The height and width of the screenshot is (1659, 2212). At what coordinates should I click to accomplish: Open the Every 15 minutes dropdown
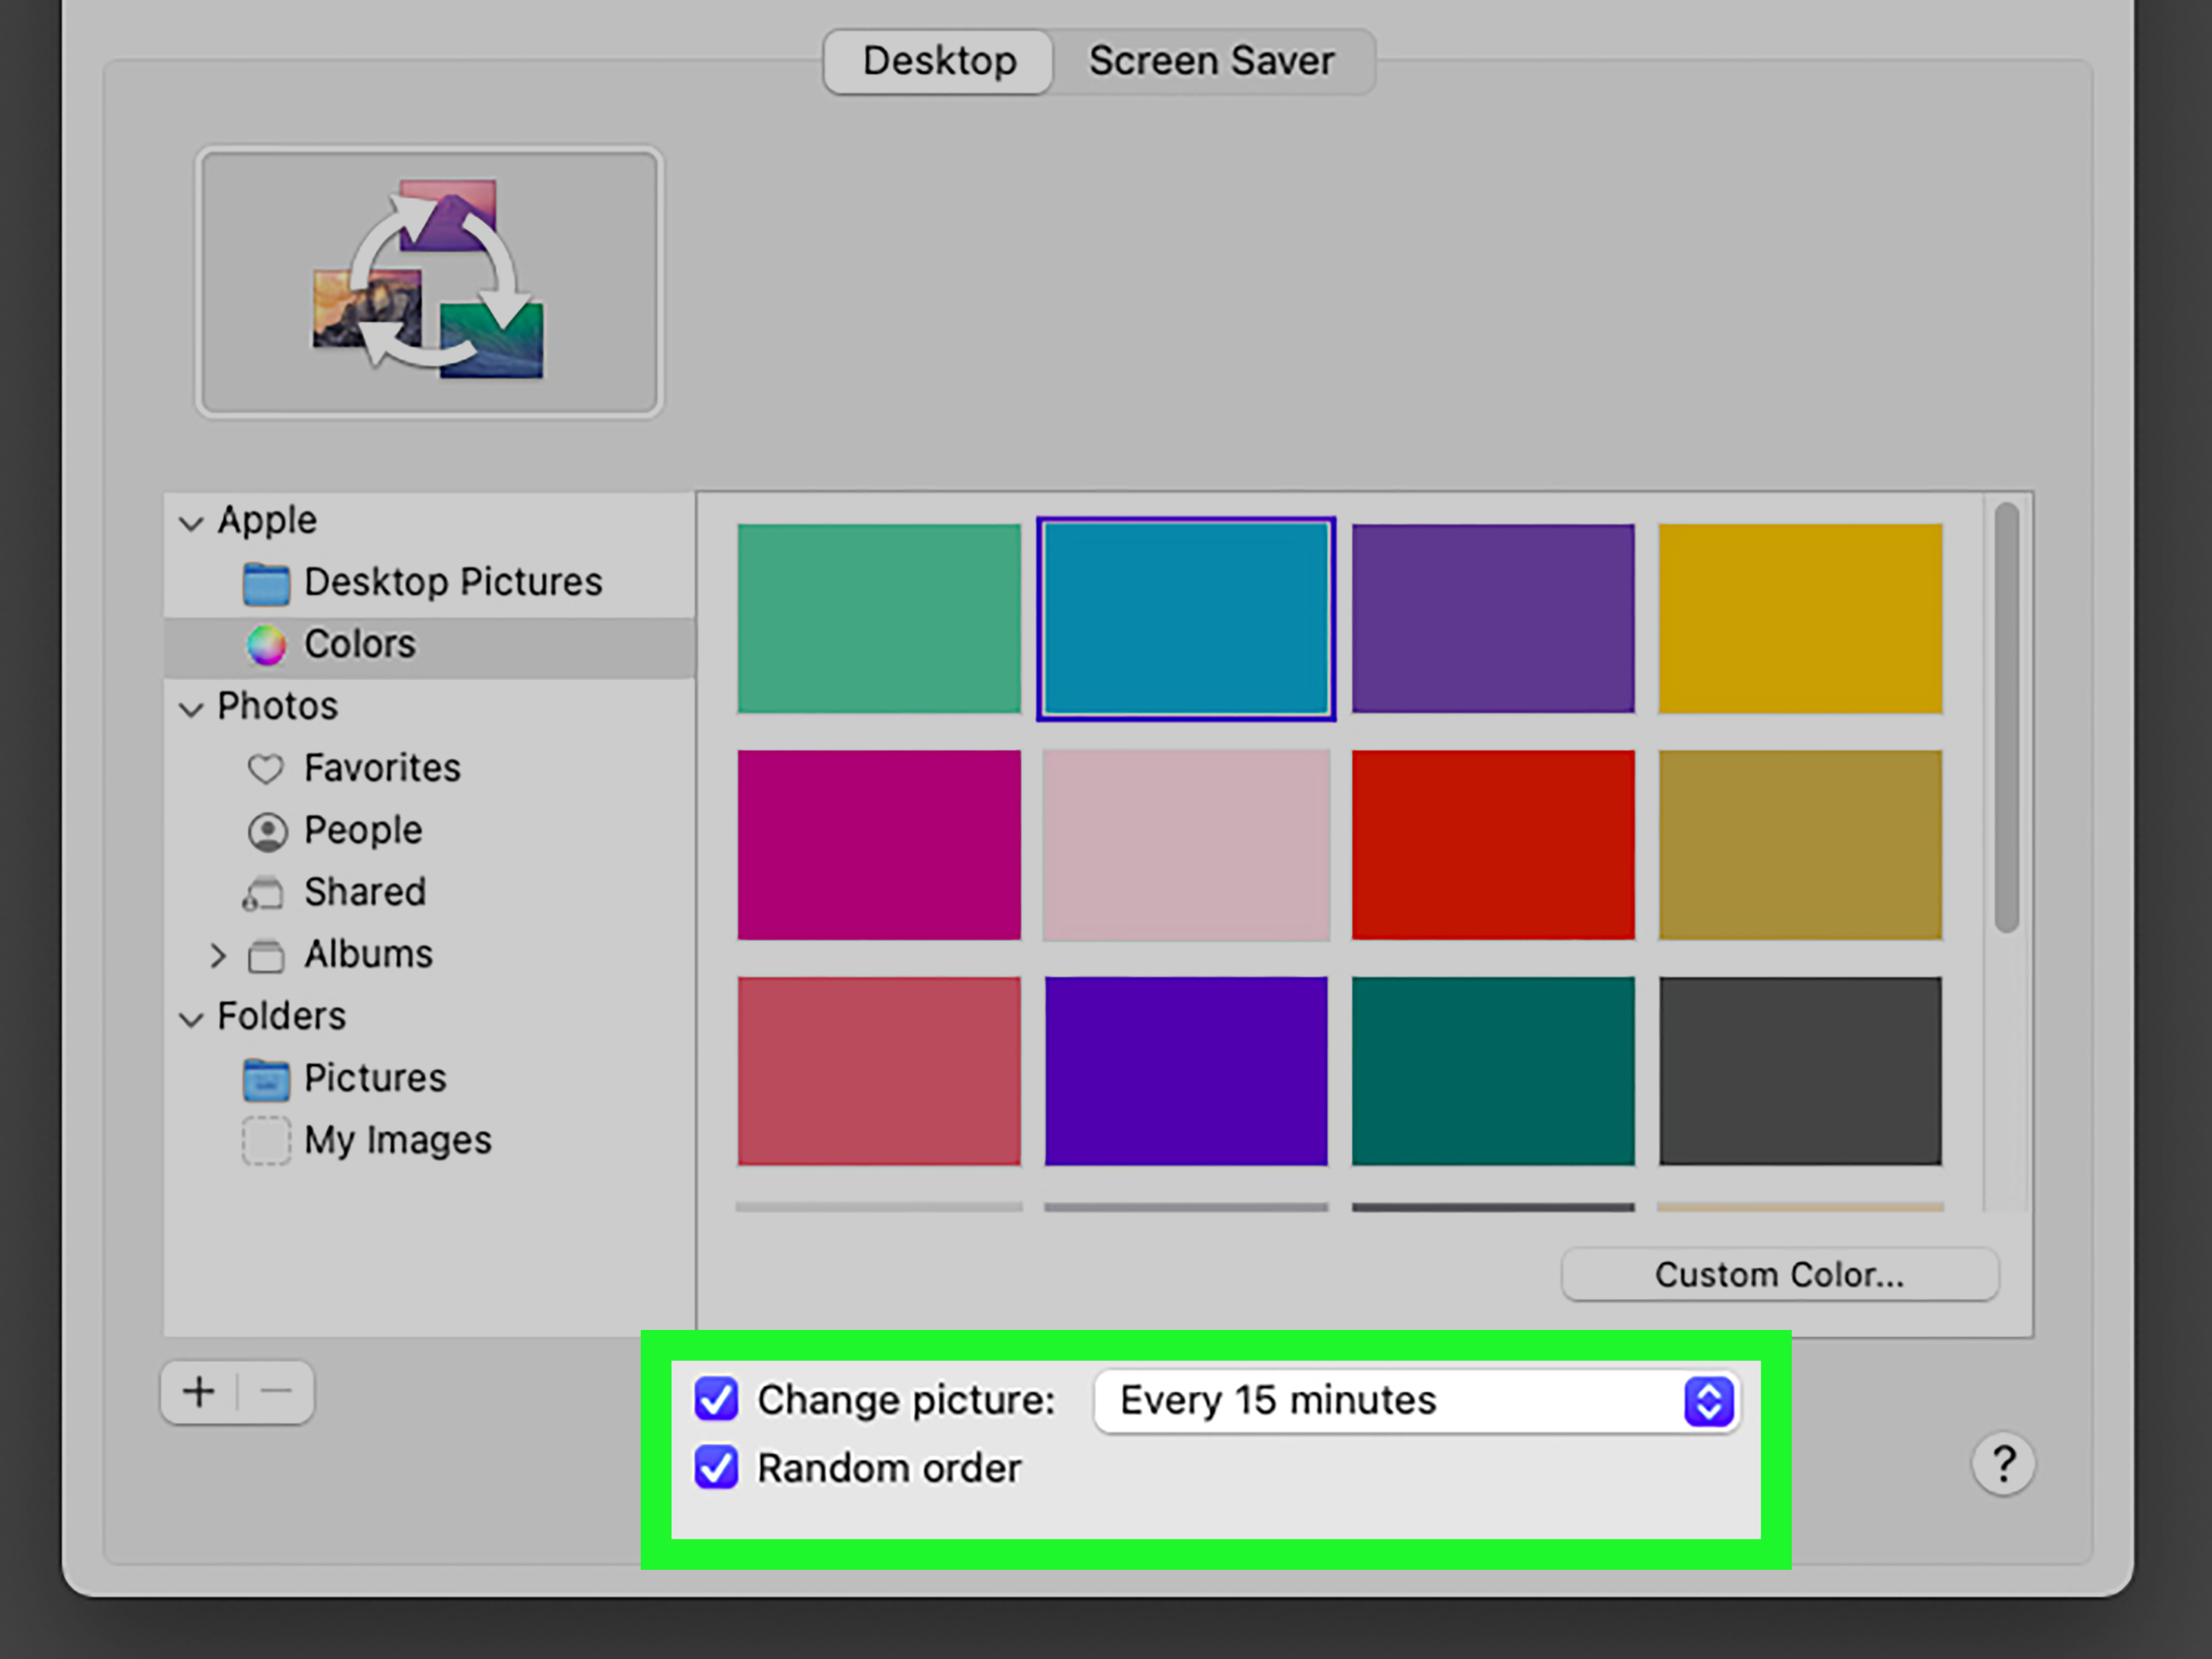click(1417, 1401)
